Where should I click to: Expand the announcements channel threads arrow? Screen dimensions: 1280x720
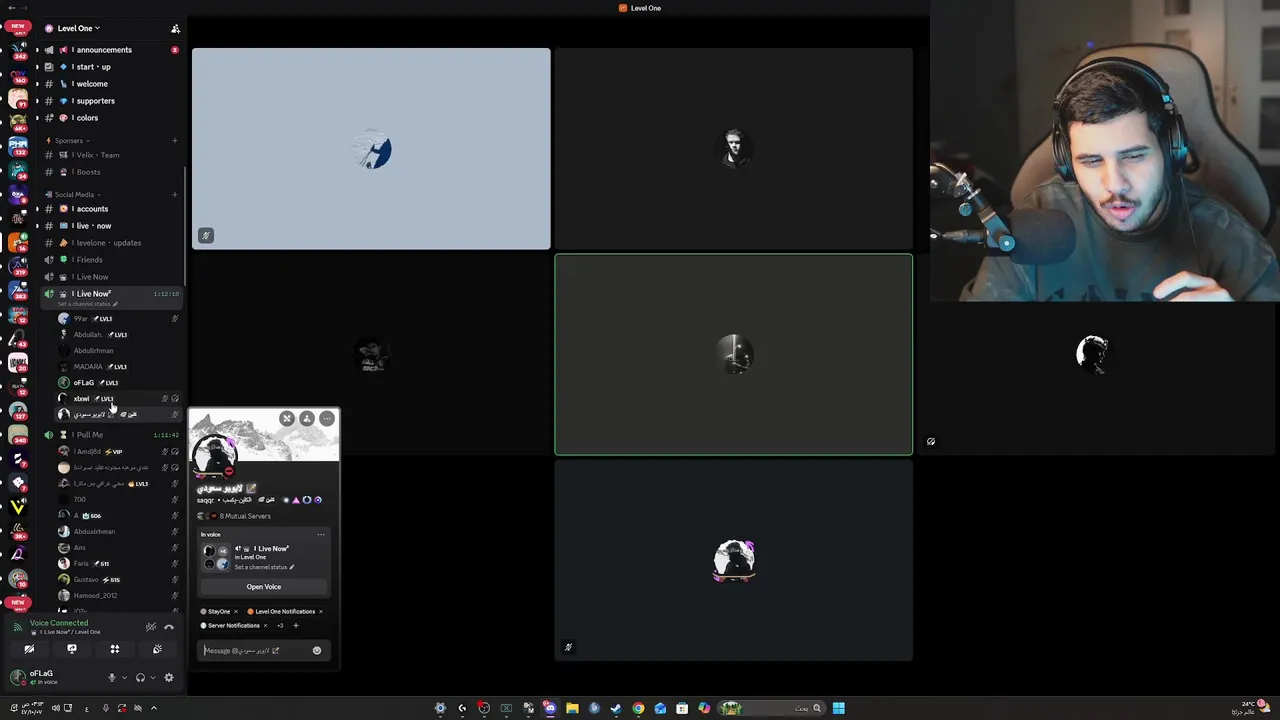click(37, 50)
